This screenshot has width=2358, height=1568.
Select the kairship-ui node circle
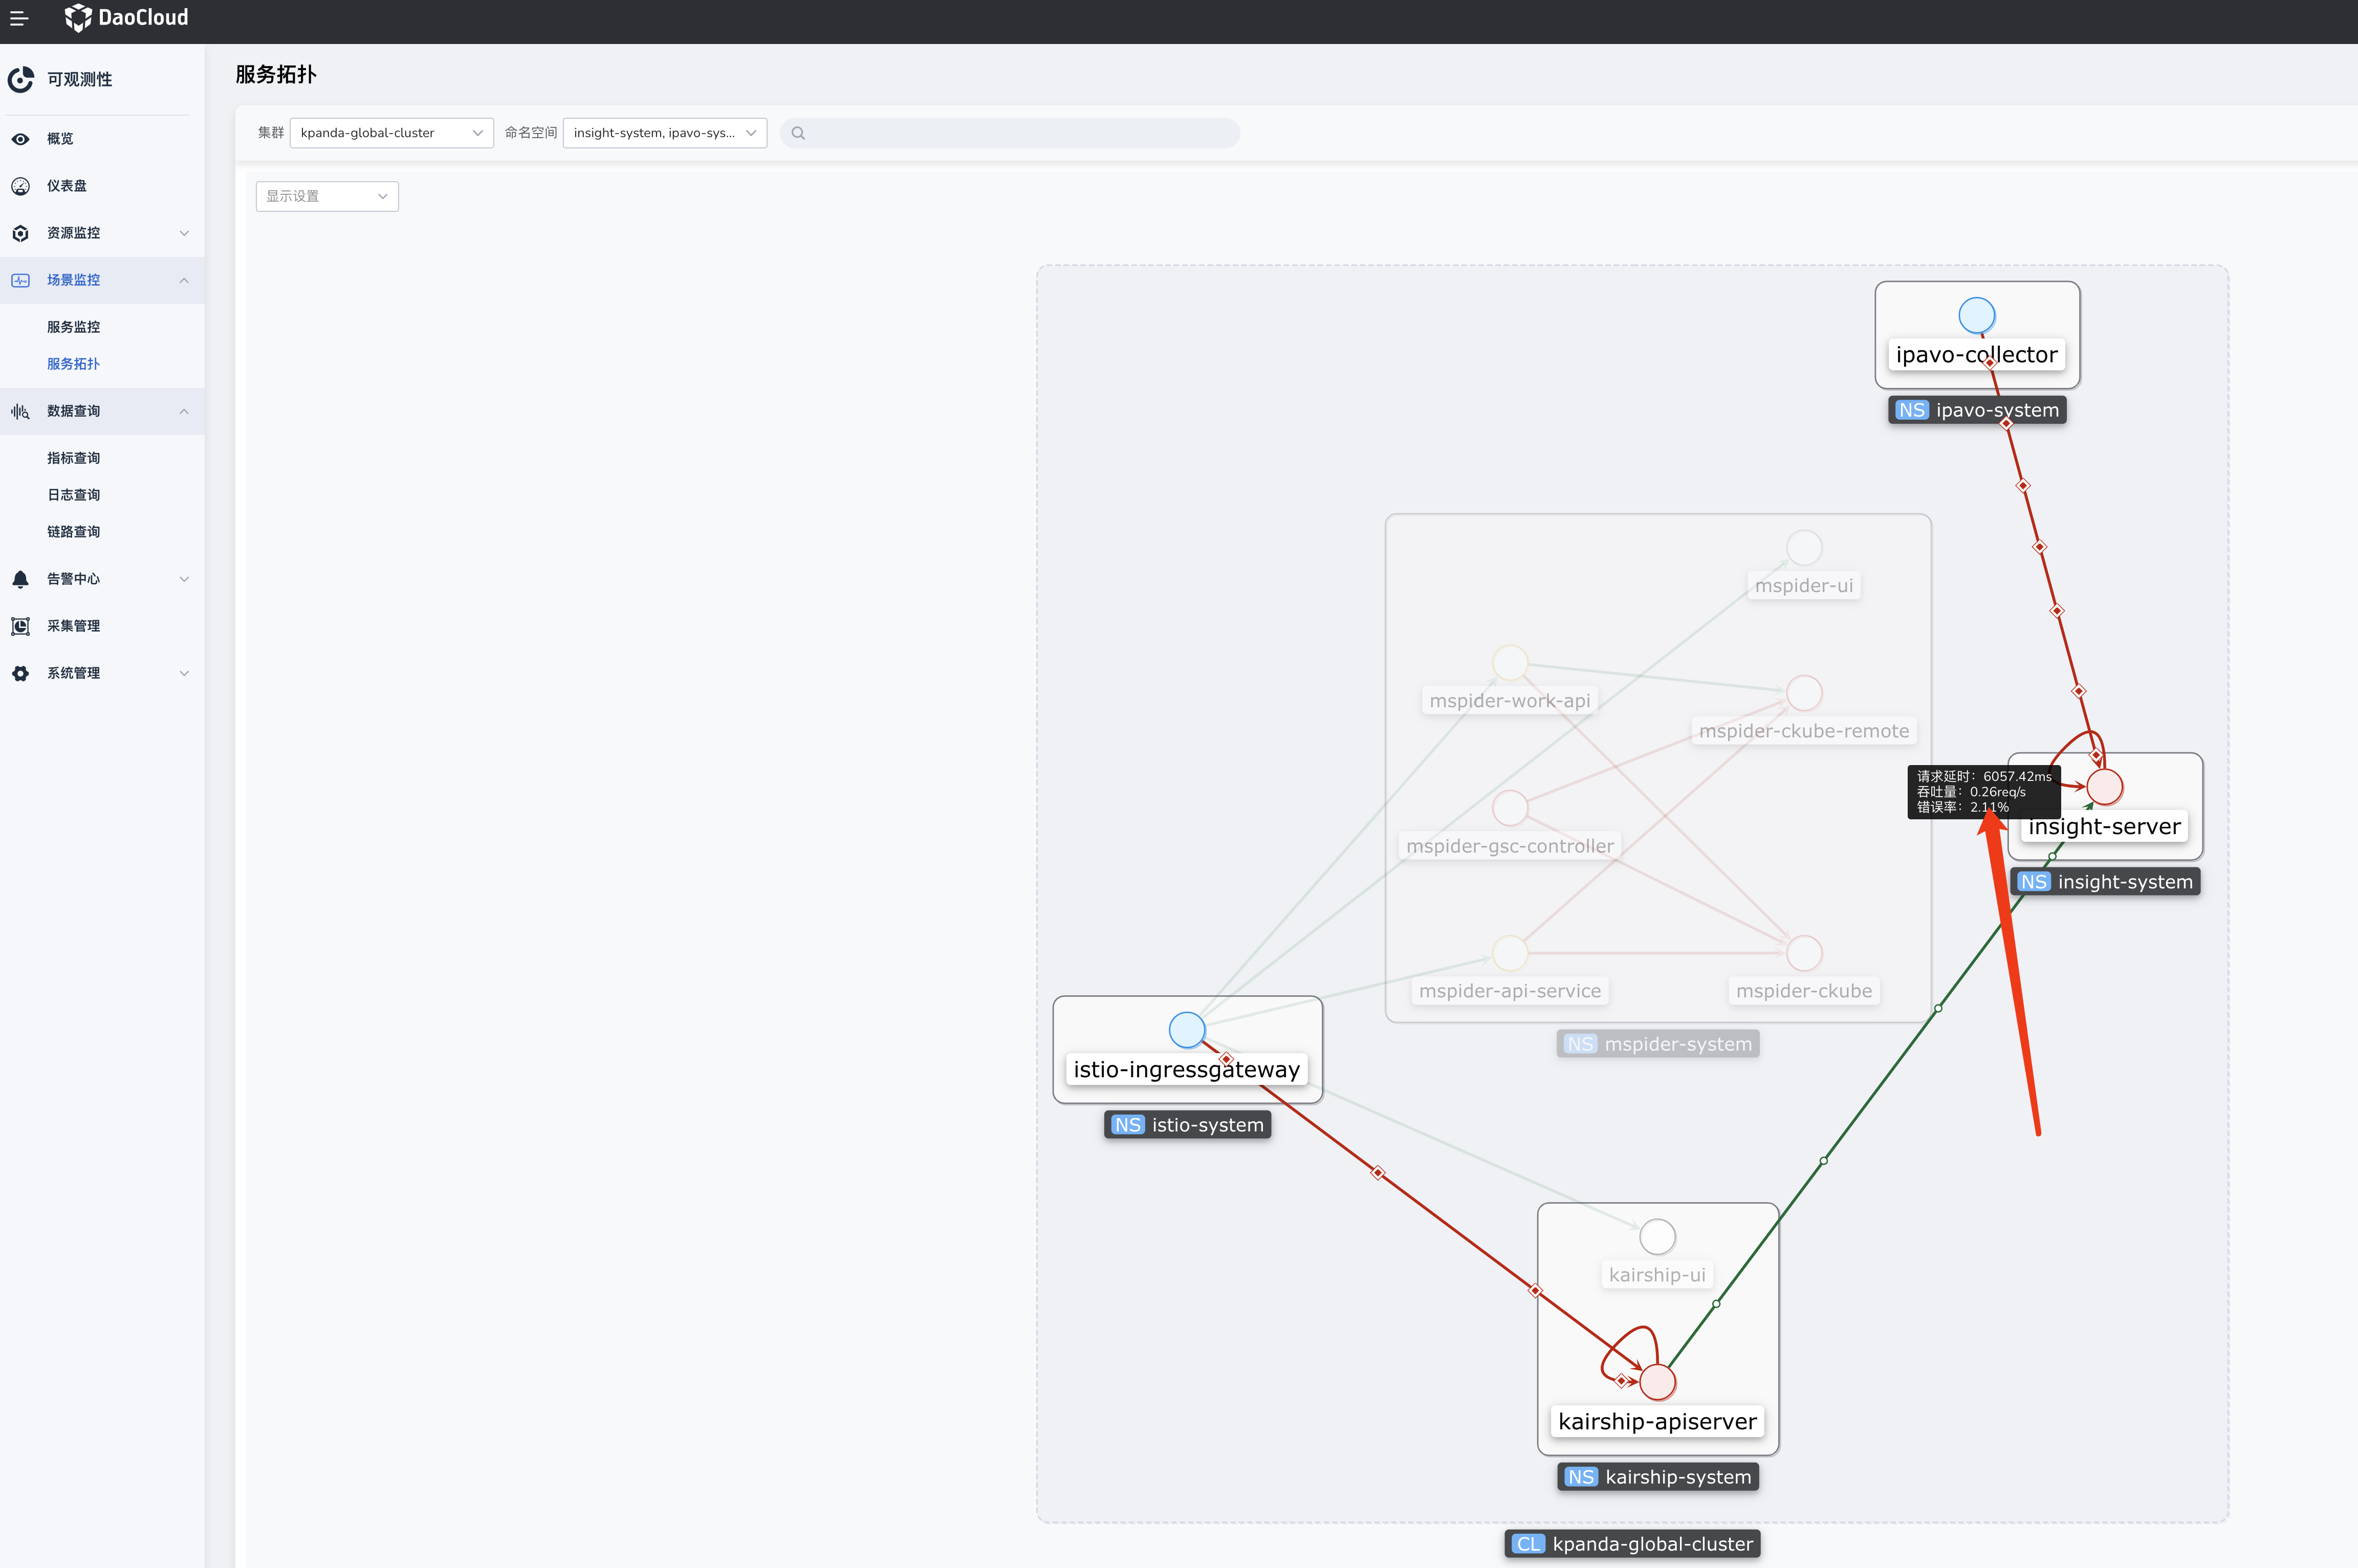pos(1657,1237)
